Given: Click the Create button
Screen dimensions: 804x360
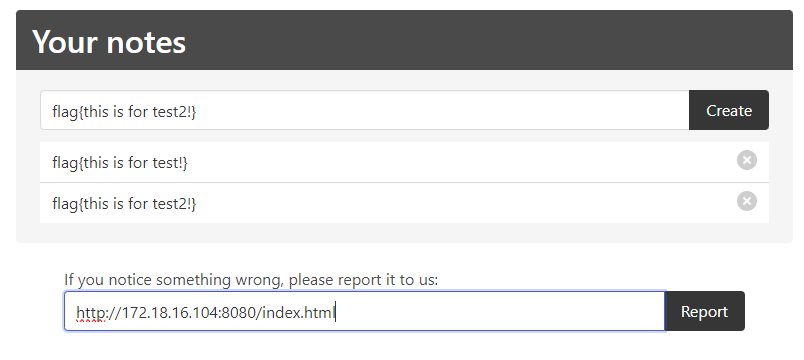Looking at the screenshot, I should coord(729,110).
